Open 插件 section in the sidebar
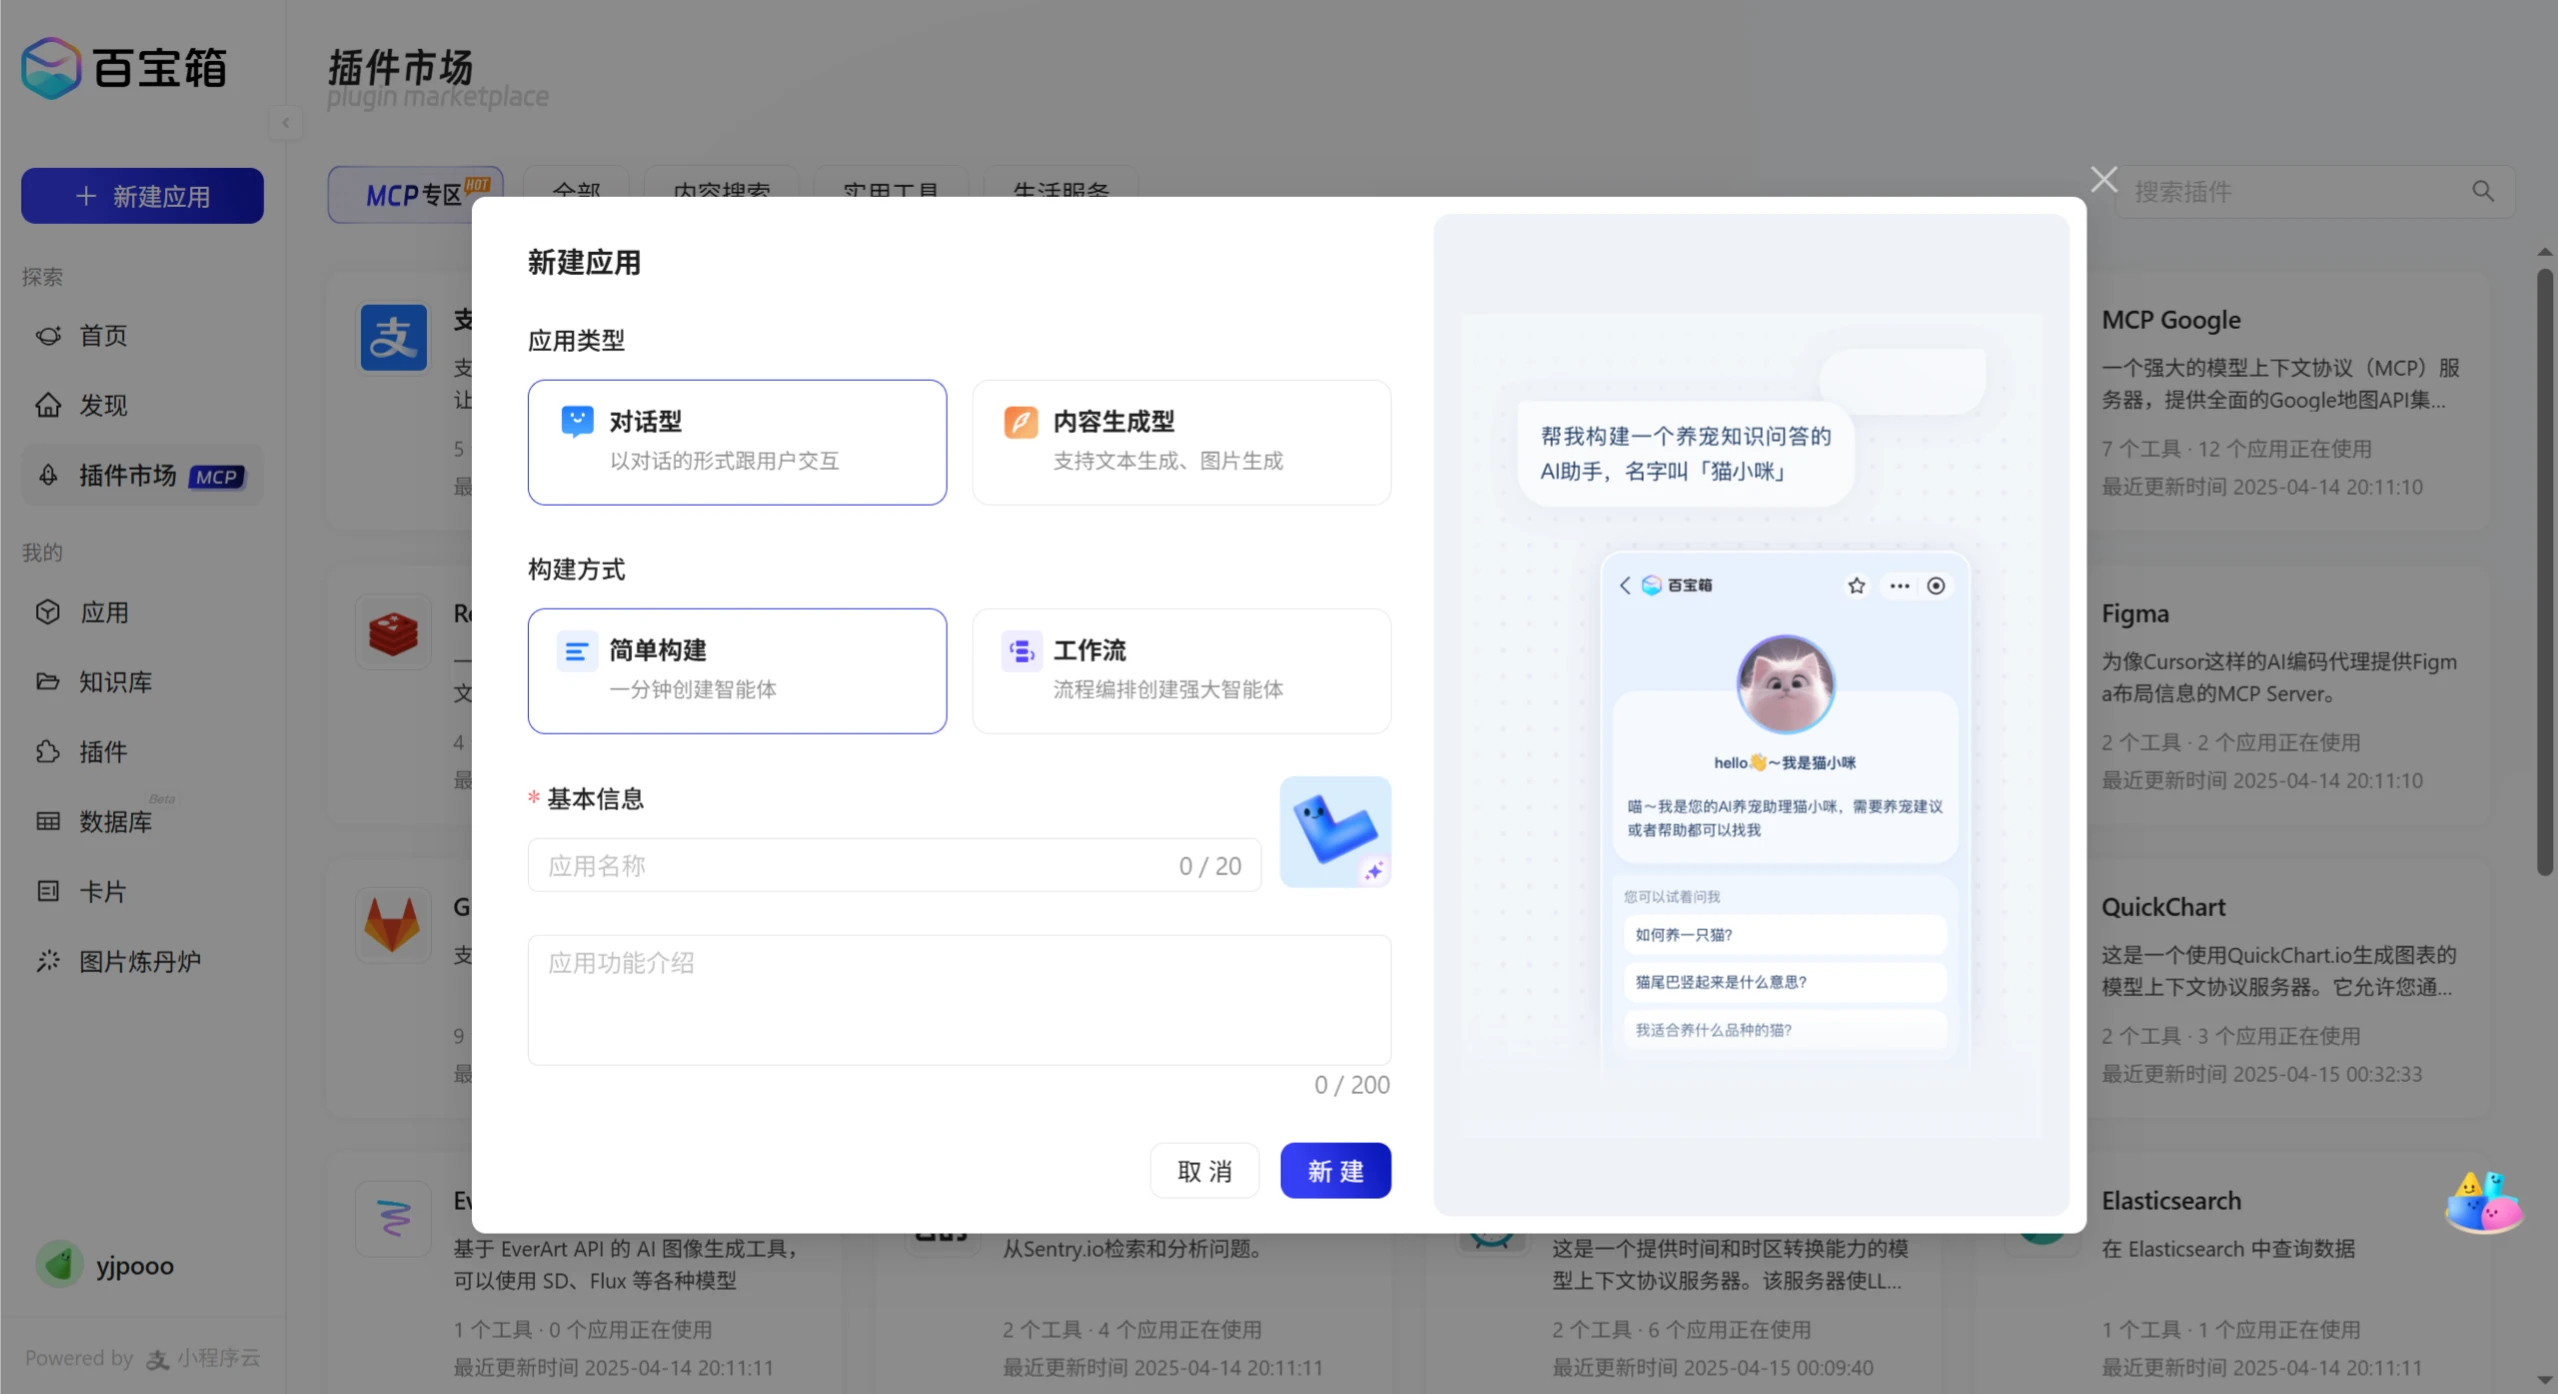The height and width of the screenshot is (1394, 2558). (103, 752)
